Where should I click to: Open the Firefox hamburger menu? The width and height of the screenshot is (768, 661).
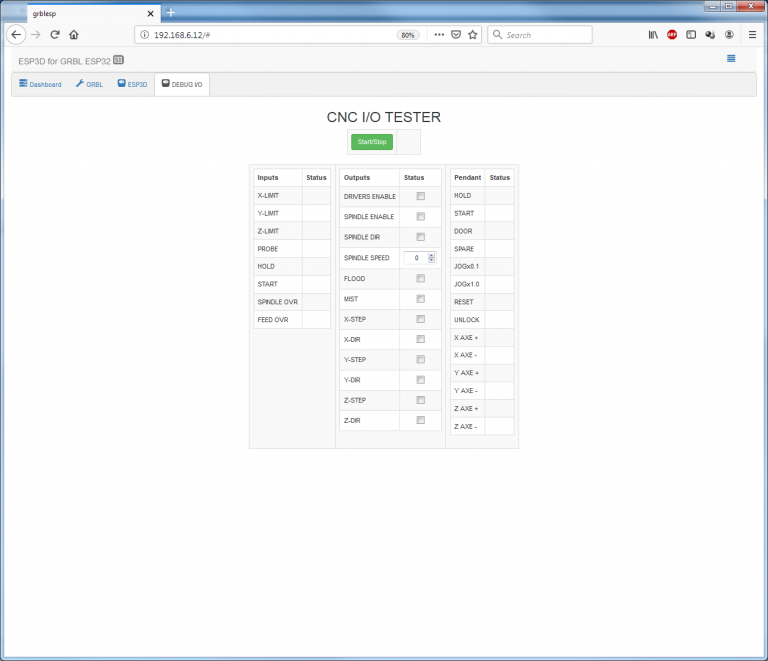[752, 35]
